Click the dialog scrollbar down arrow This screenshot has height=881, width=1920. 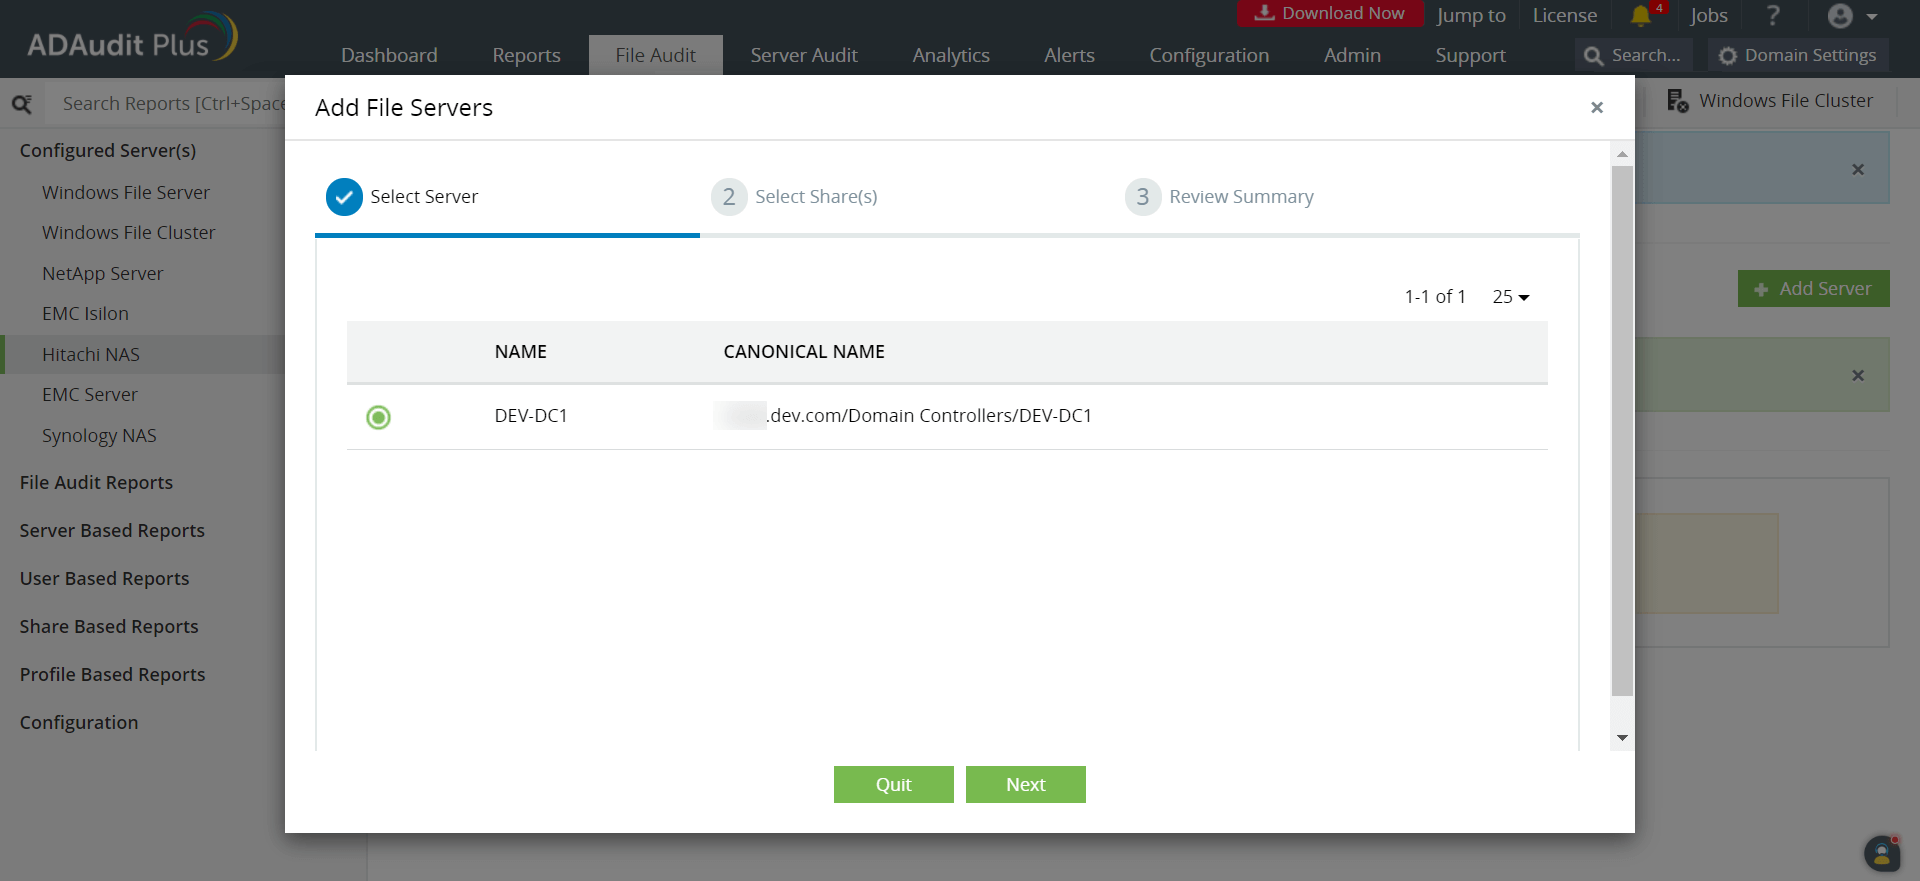pyautogui.click(x=1622, y=738)
